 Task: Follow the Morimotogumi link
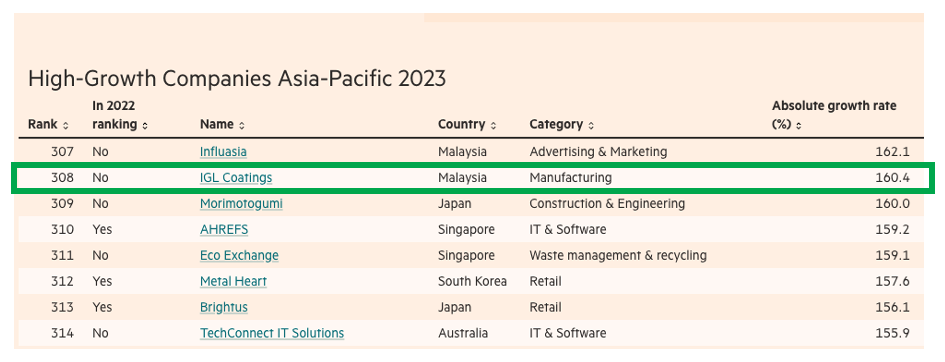(x=241, y=204)
